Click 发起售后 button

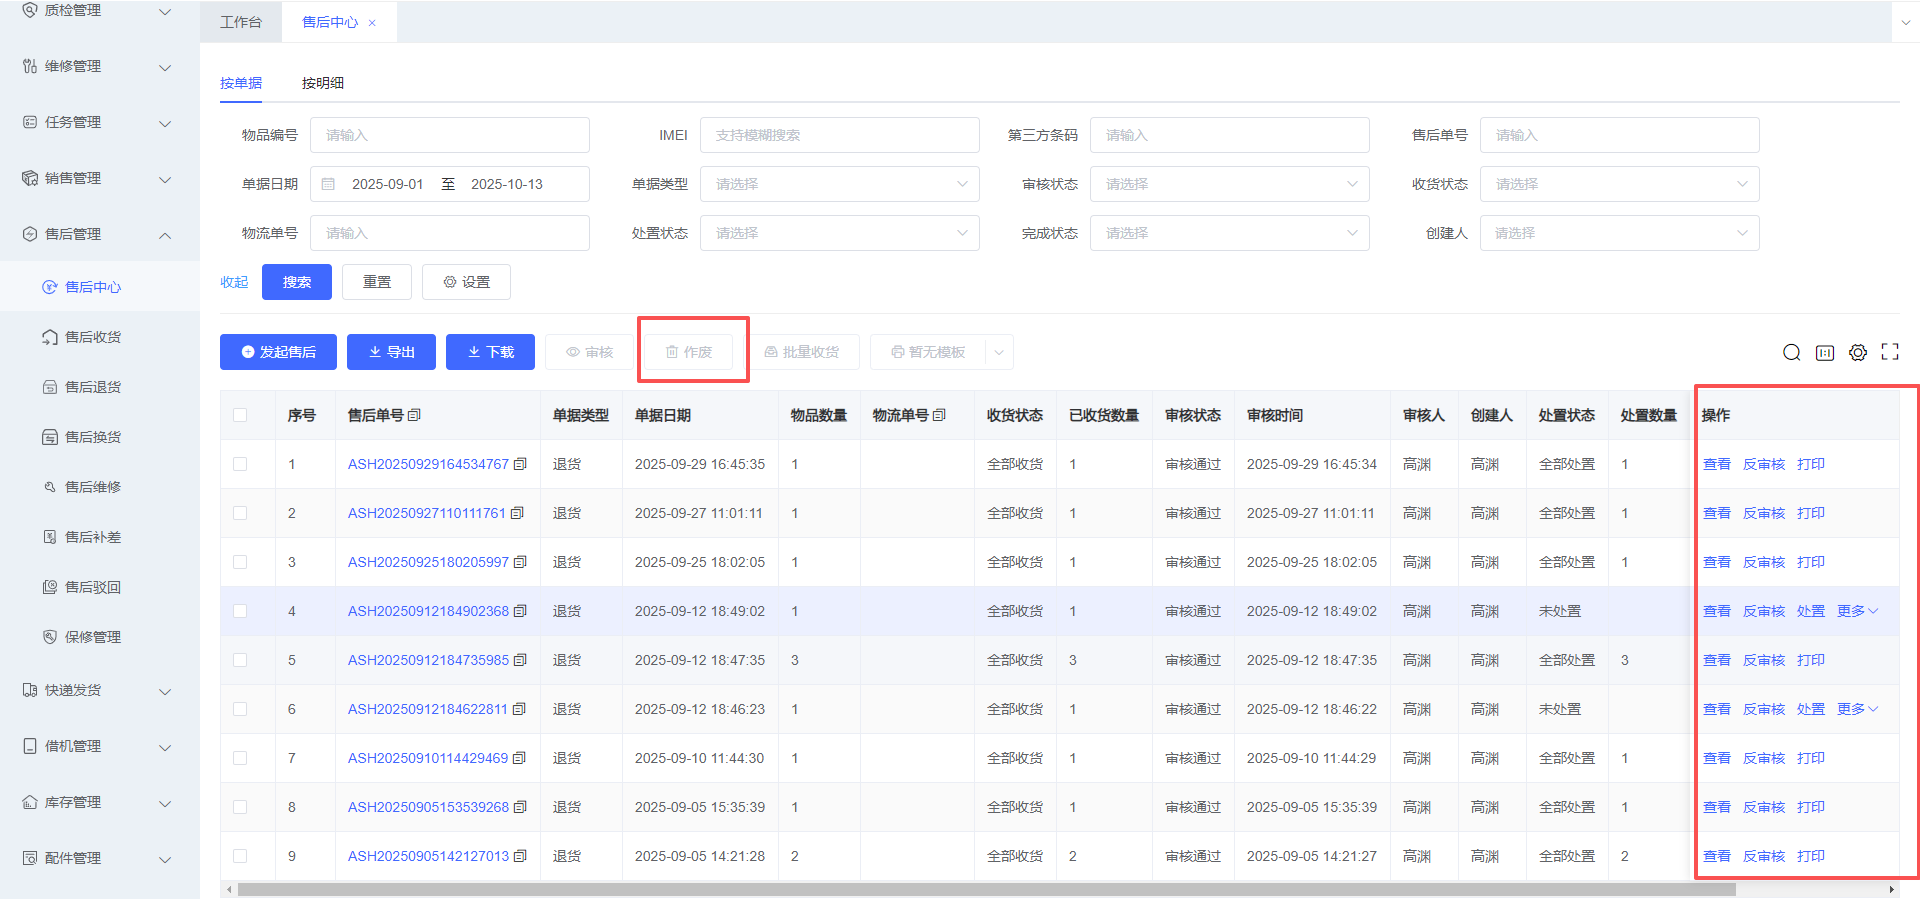(278, 352)
